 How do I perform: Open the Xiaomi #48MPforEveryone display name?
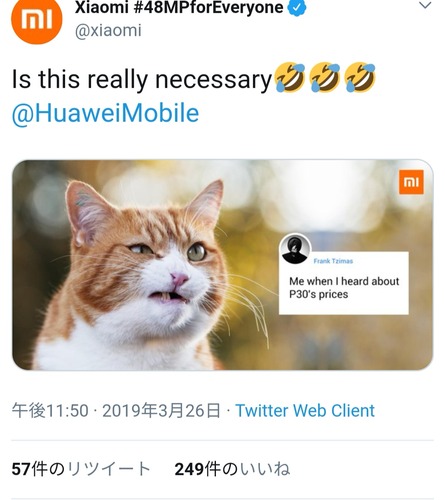[179, 7]
